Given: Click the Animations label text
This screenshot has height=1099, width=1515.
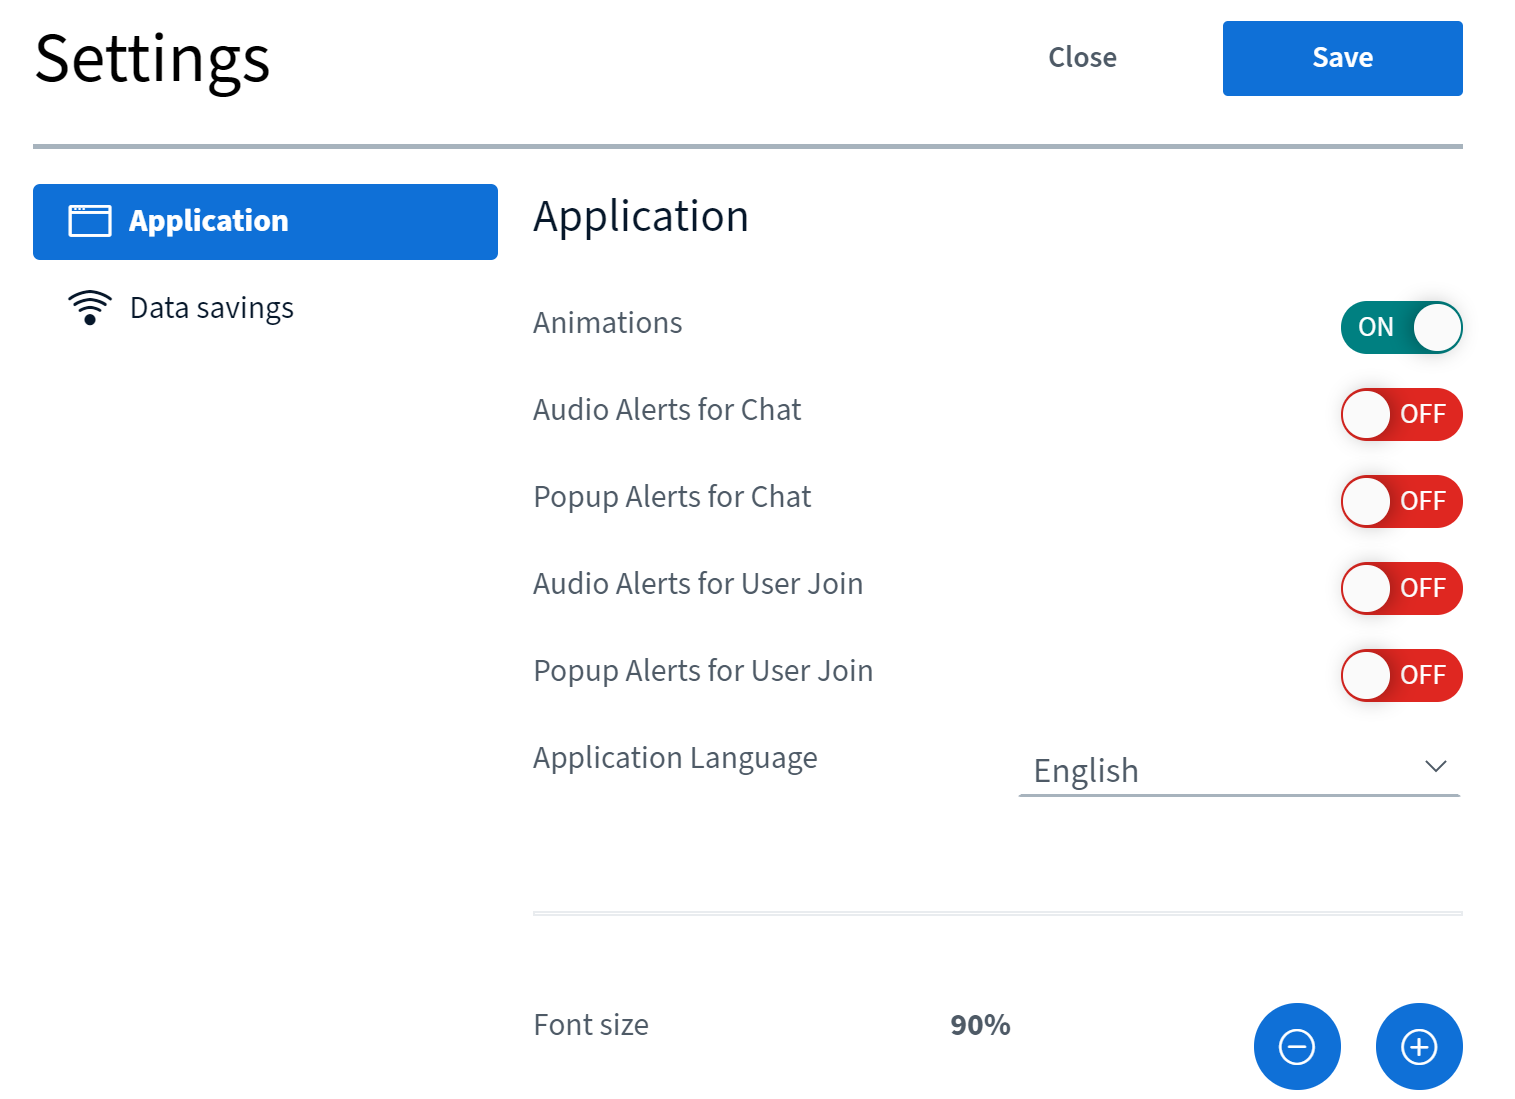Looking at the screenshot, I should pos(607,322).
